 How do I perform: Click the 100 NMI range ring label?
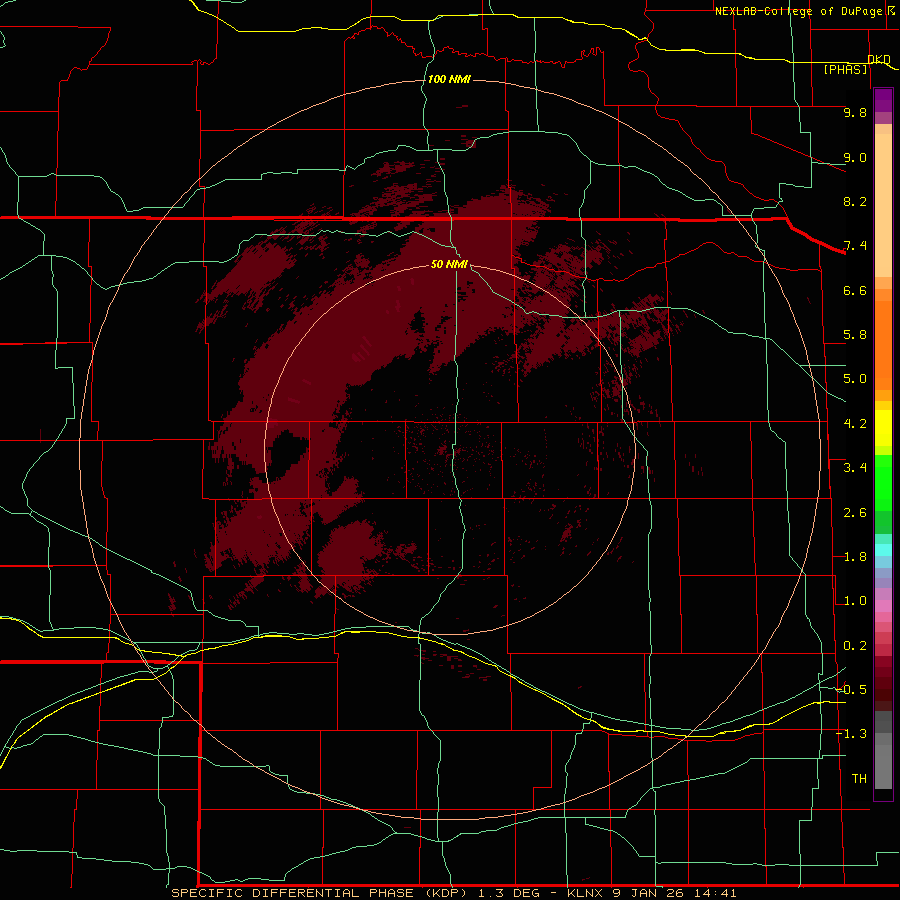[x=449, y=79]
